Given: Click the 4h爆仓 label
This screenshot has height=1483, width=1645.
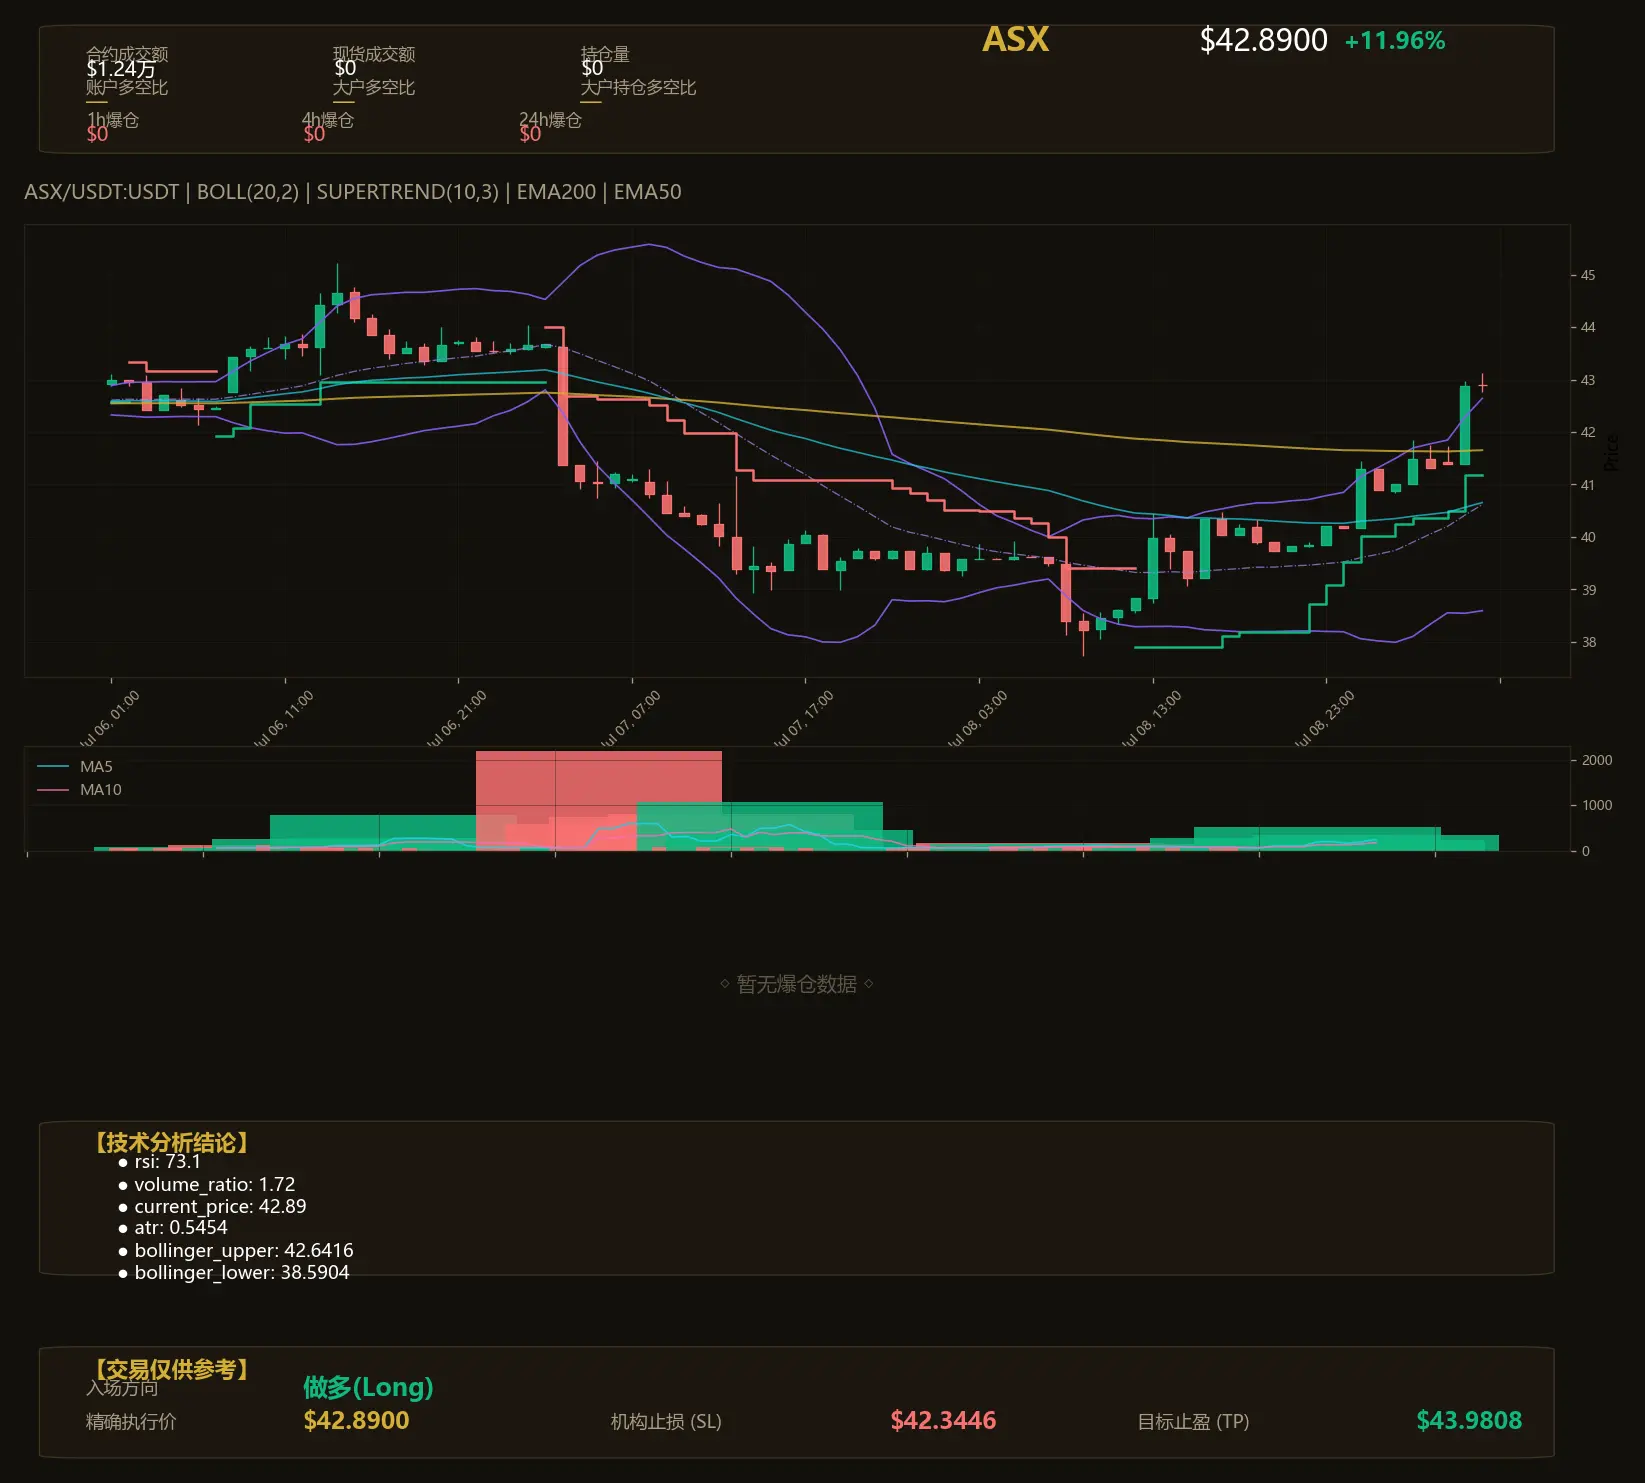Looking at the screenshot, I should [328, 120].
